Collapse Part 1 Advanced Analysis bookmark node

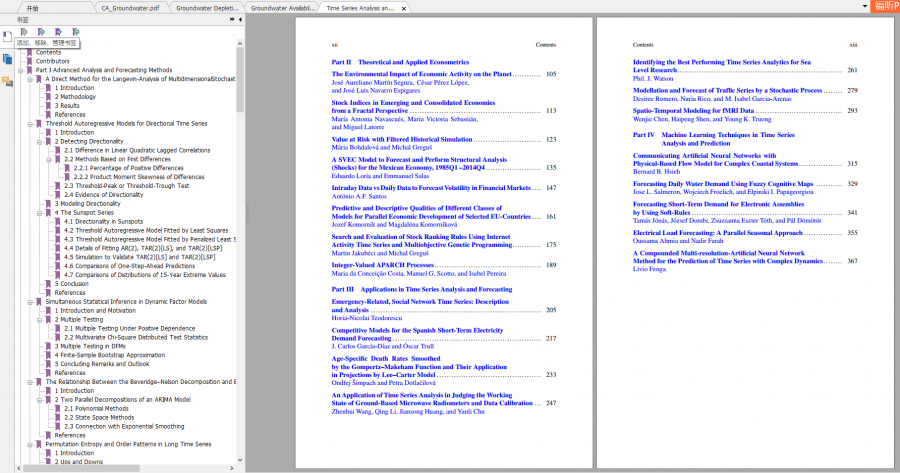click(x=21, y=71)
